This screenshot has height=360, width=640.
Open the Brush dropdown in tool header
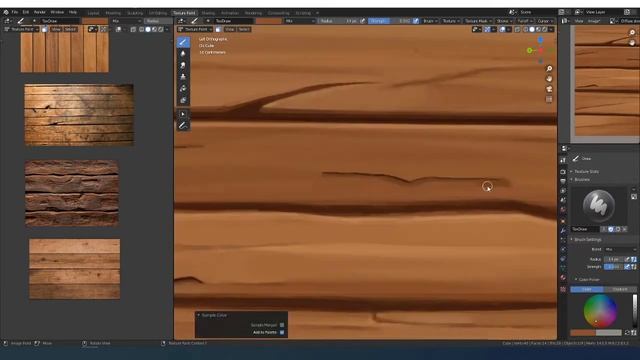pyautogui.click(x=430, y=21)
